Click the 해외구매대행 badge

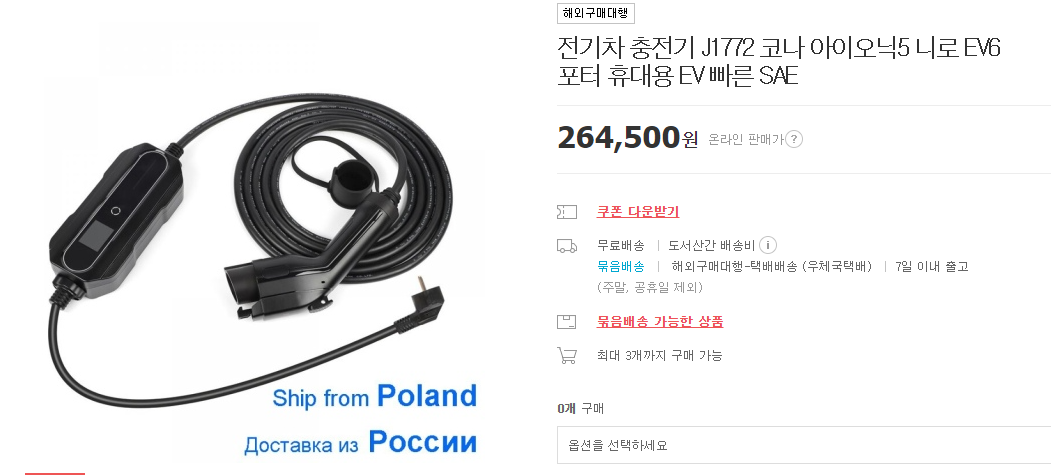pyautogui.click(x=595, y=13)
